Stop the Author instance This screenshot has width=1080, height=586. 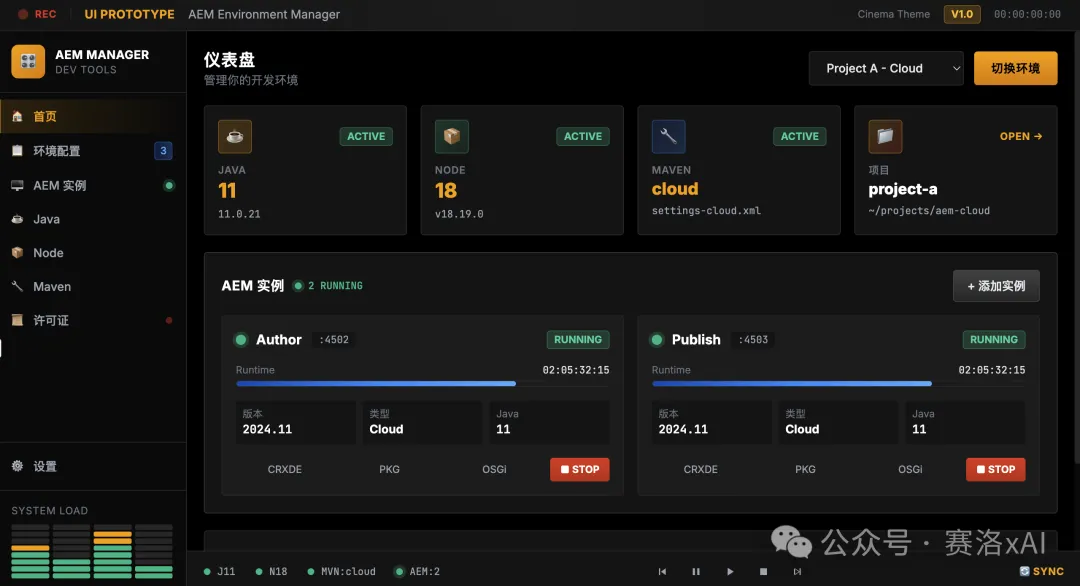(x=579, y=469)
